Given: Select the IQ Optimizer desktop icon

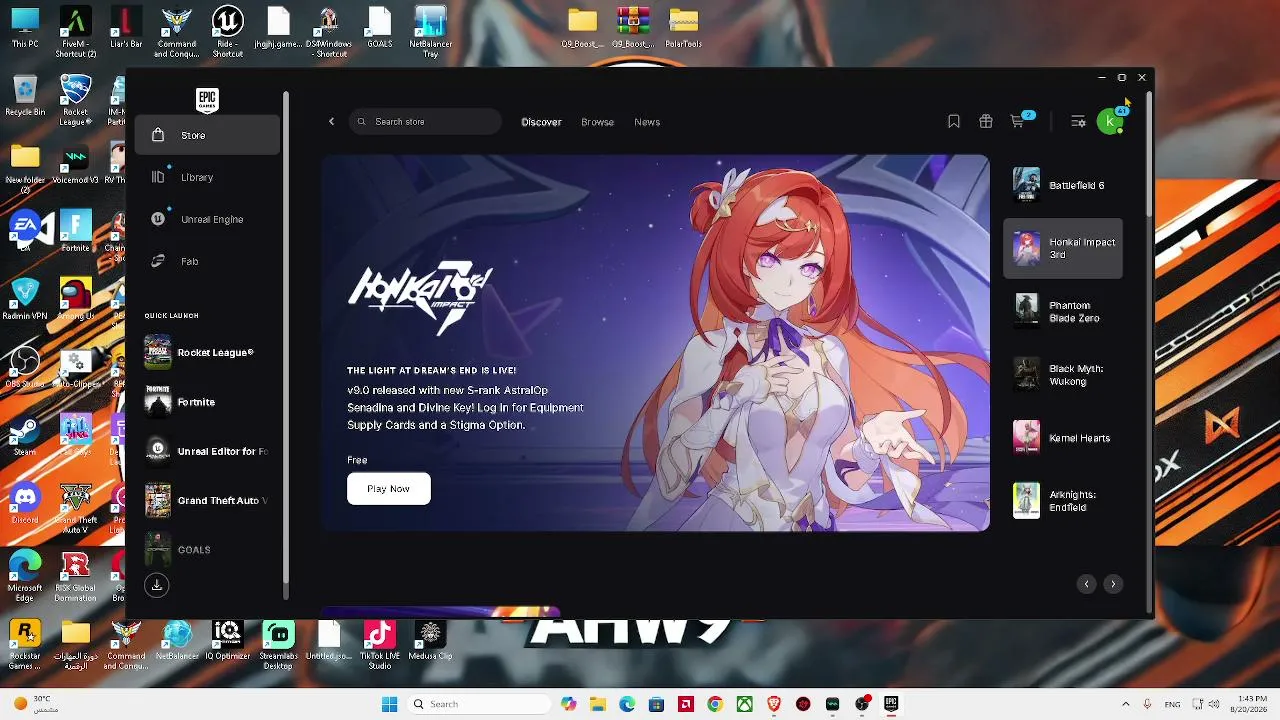Looking at the screenshot, I should point(228,641).
